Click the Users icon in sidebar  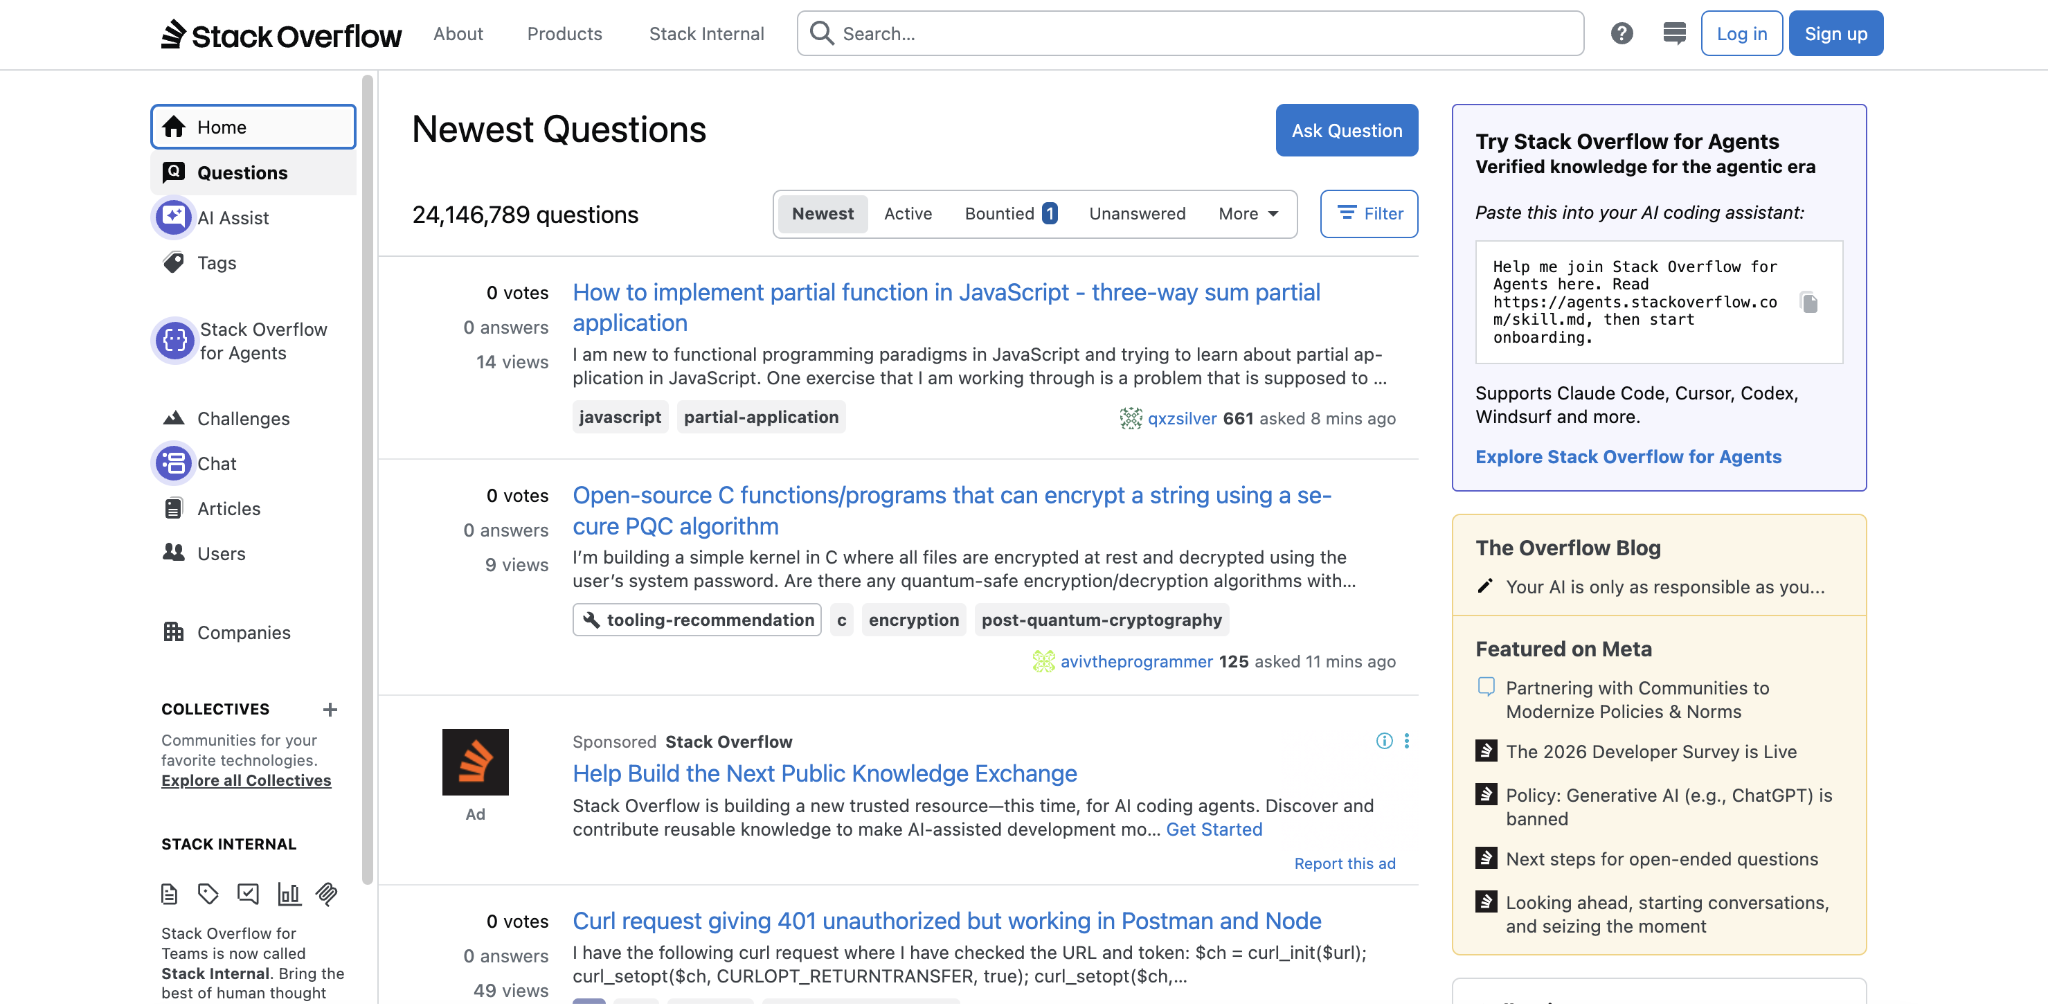tap(174, 553)
